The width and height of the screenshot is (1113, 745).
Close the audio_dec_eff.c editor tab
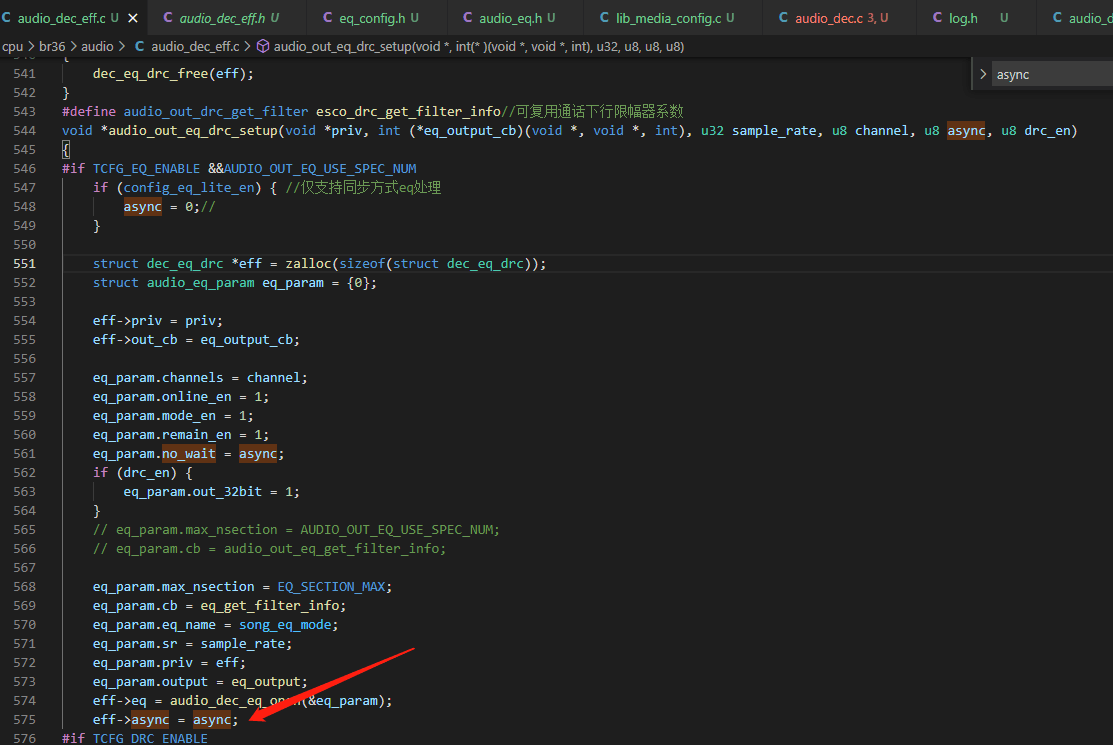click(133, 18)
